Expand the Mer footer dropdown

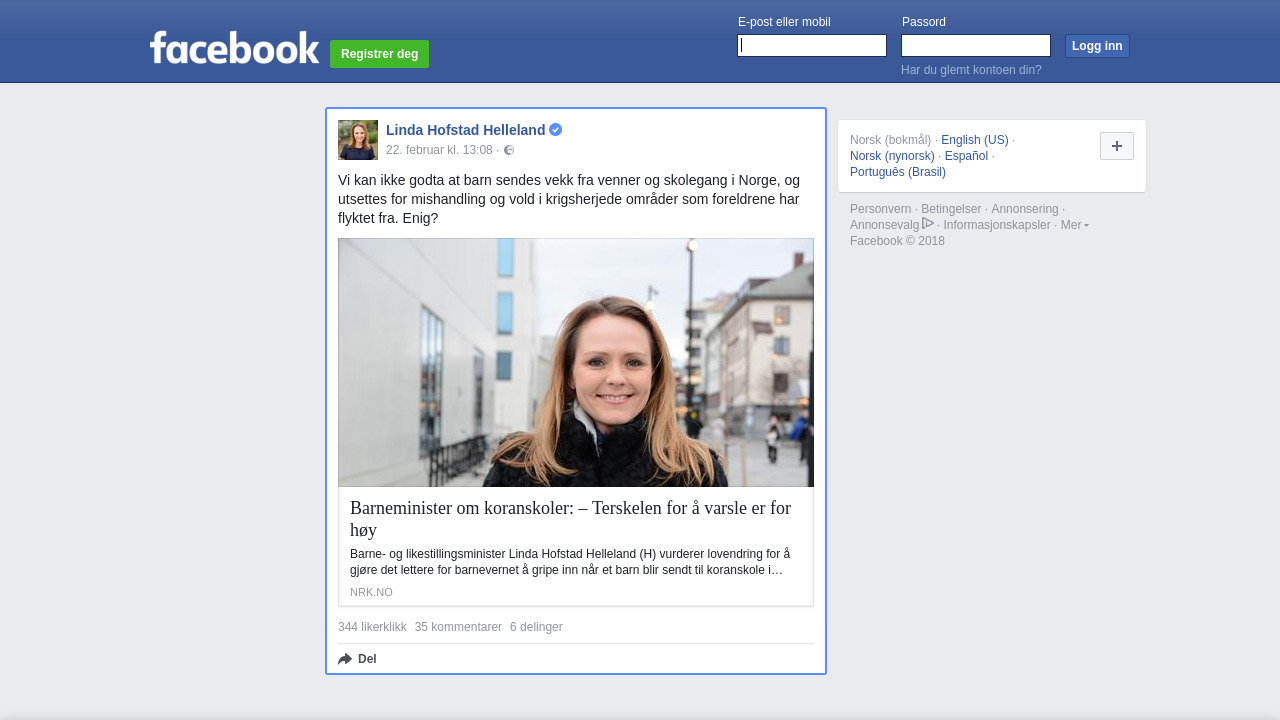(x=1074, y=225)
